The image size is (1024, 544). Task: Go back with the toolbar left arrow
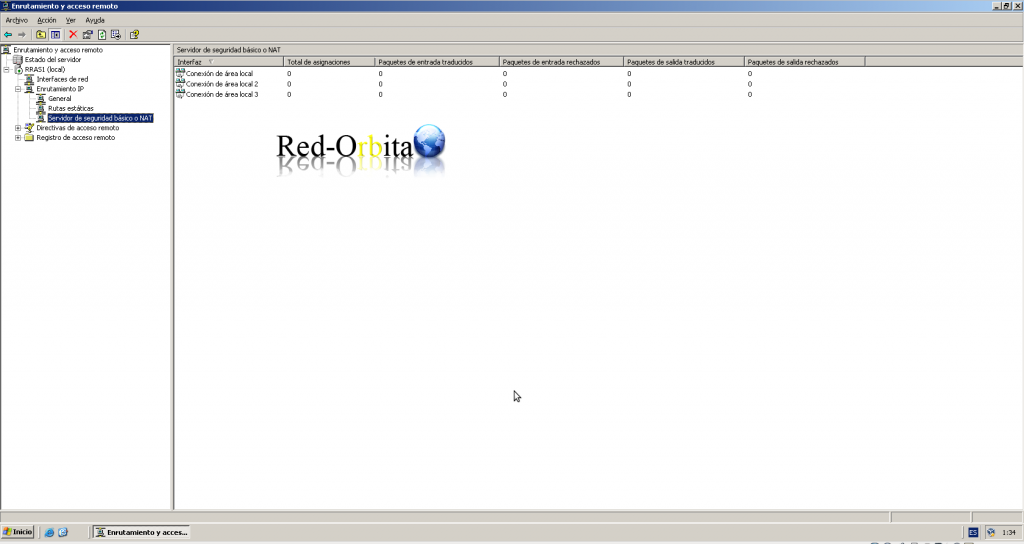8,35
